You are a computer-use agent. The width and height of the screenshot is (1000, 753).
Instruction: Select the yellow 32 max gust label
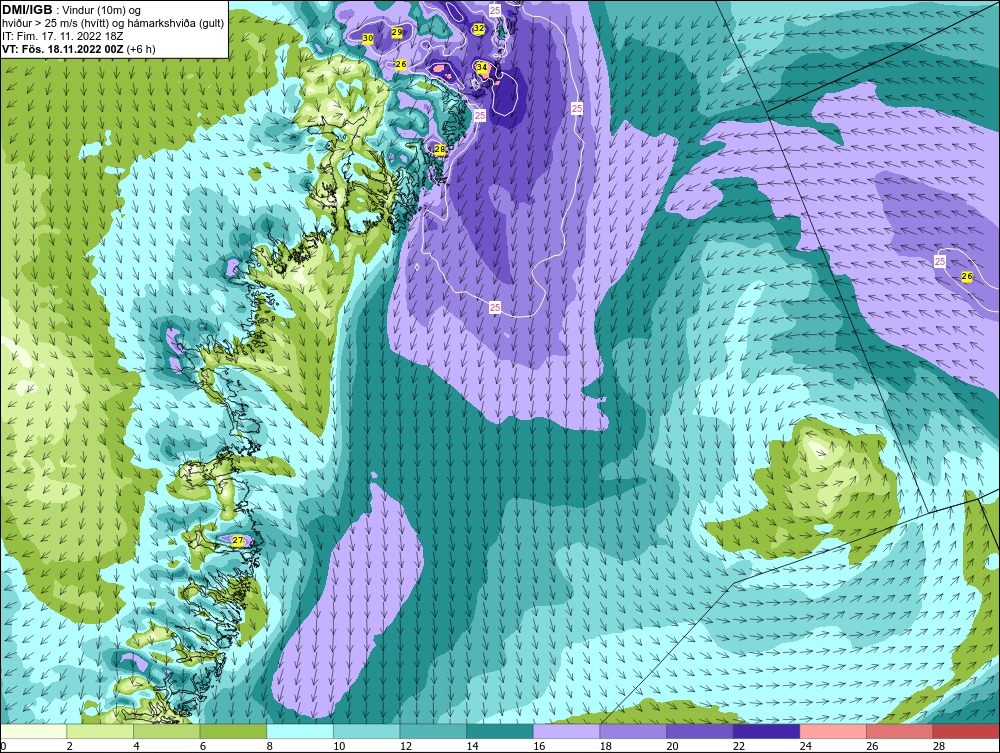[x=478, y=29]
